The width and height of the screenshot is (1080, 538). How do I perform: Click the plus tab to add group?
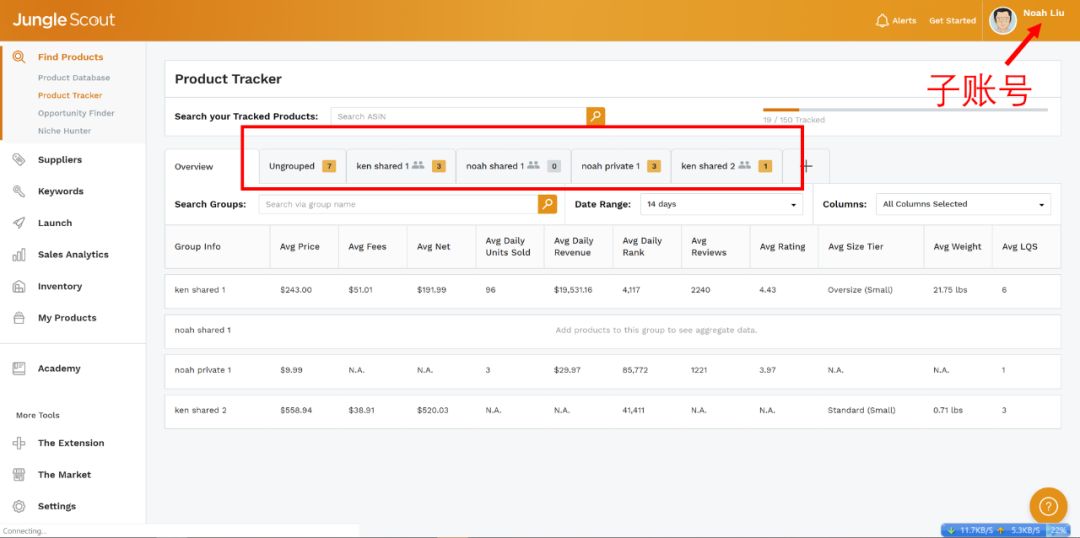pos(806,166)
